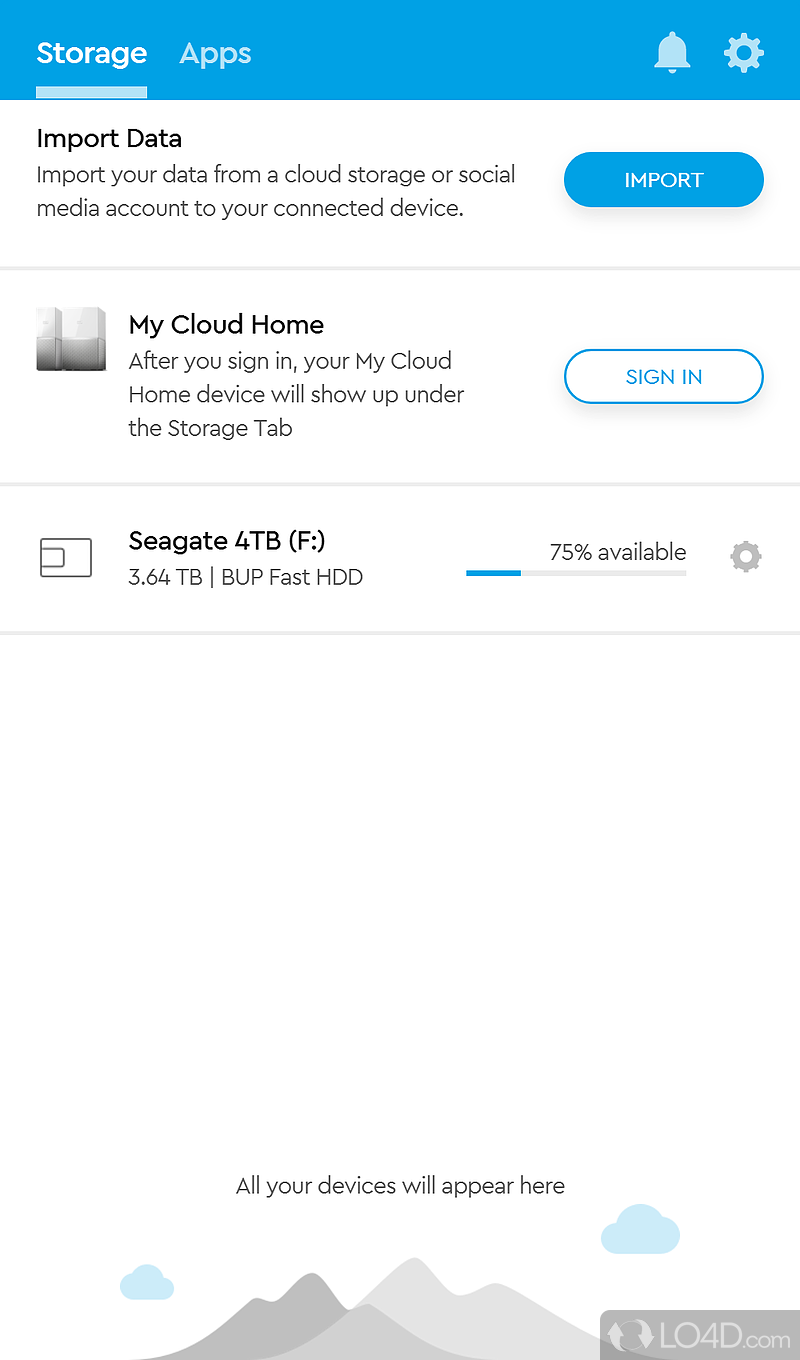The image size is (800, 1360).
Task: Click the 75% available text label
Action: tap(617, 552)
